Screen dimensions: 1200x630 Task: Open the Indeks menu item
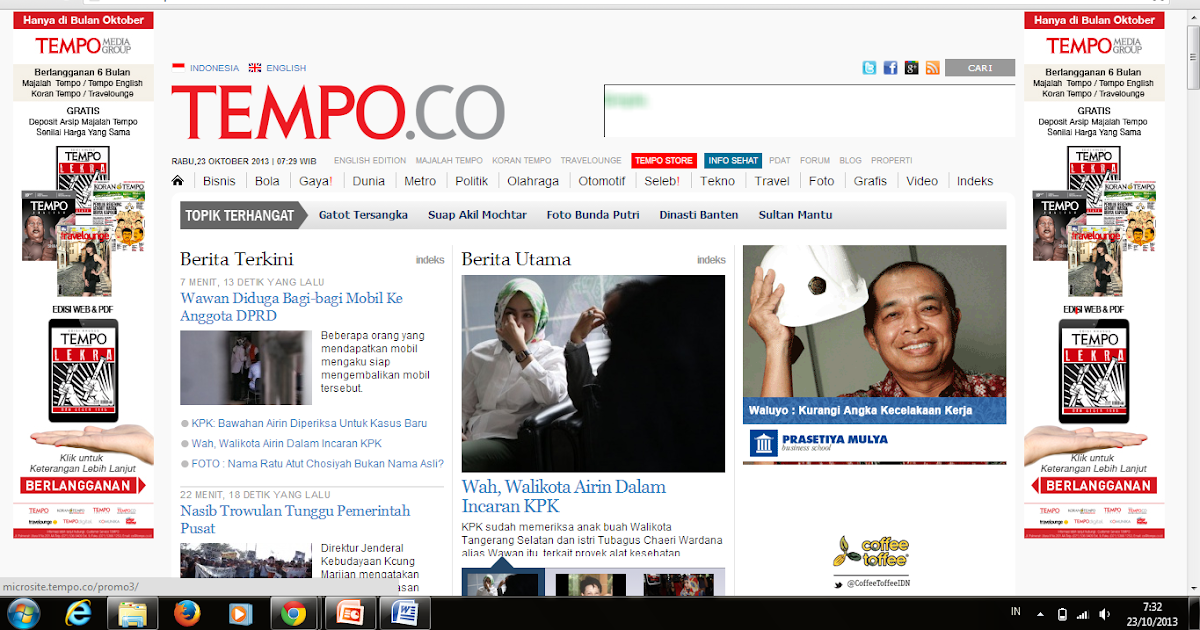tap(975, 181)
